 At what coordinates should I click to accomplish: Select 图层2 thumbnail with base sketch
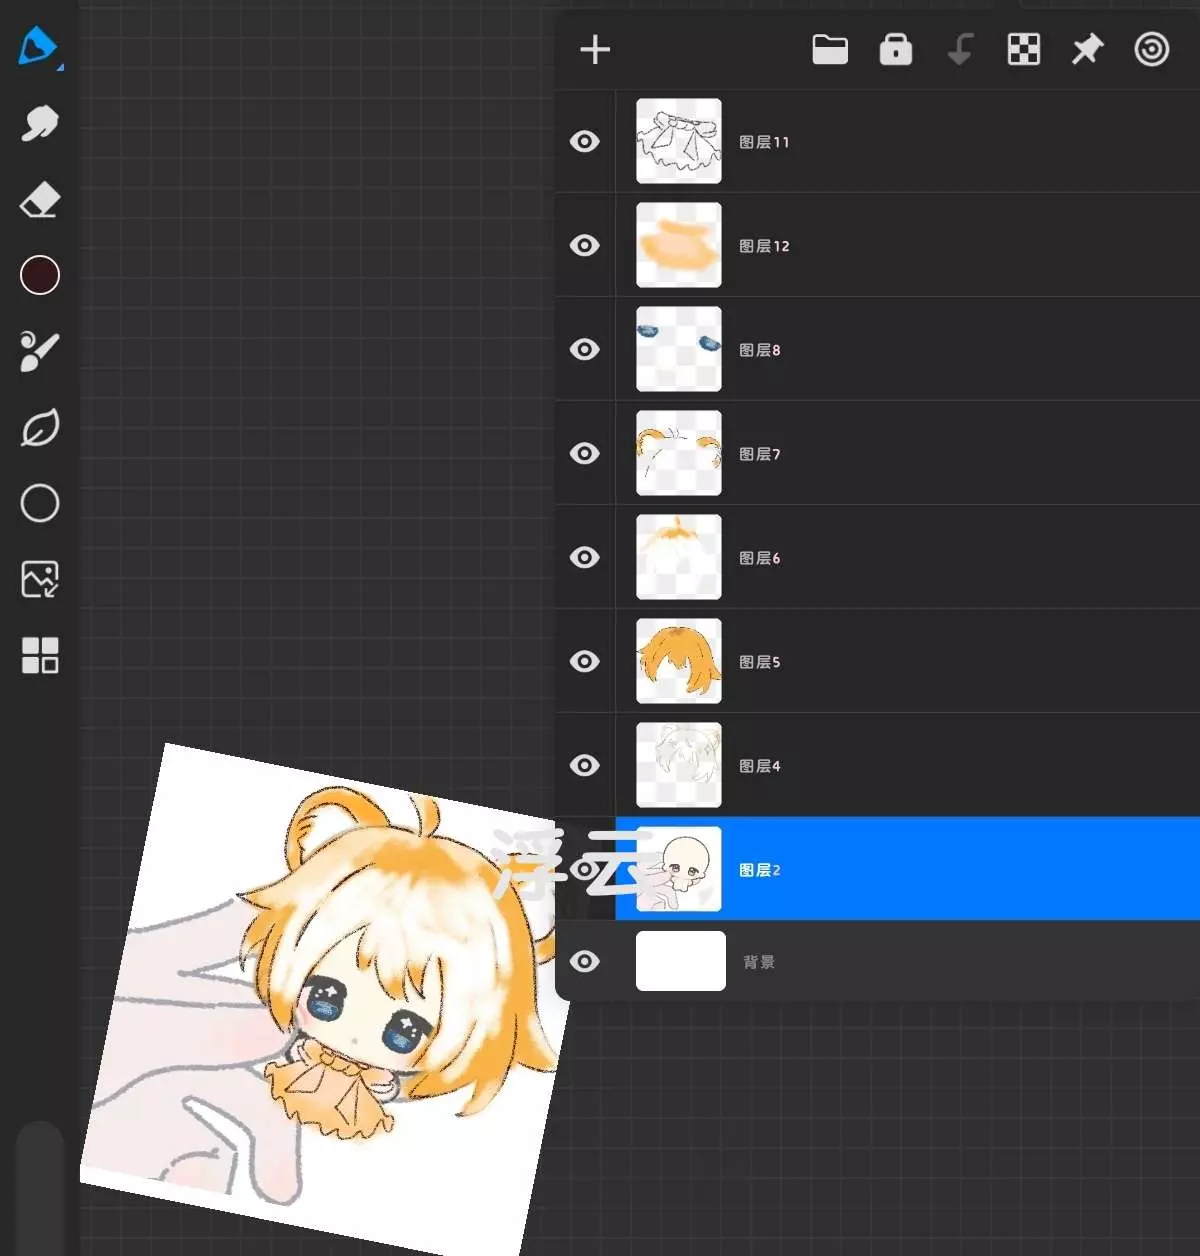tap(679, 869)
